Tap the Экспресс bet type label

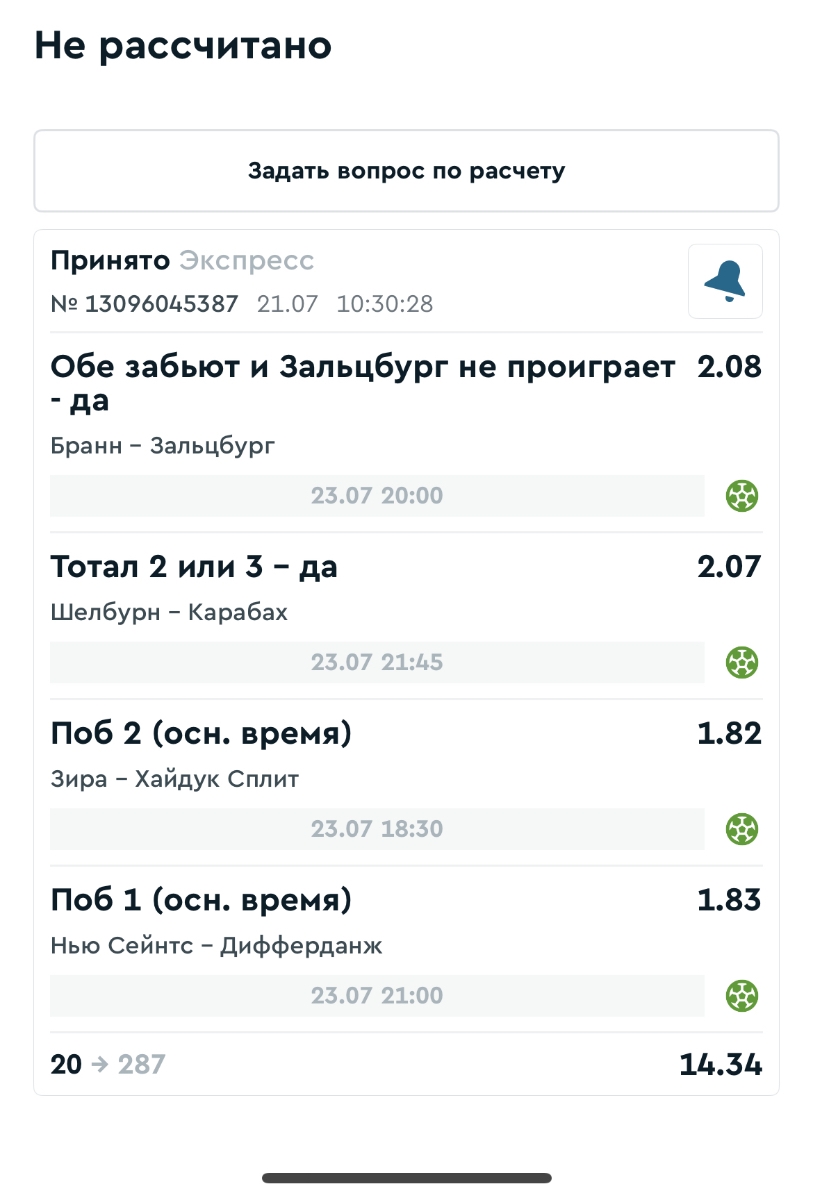247,262
